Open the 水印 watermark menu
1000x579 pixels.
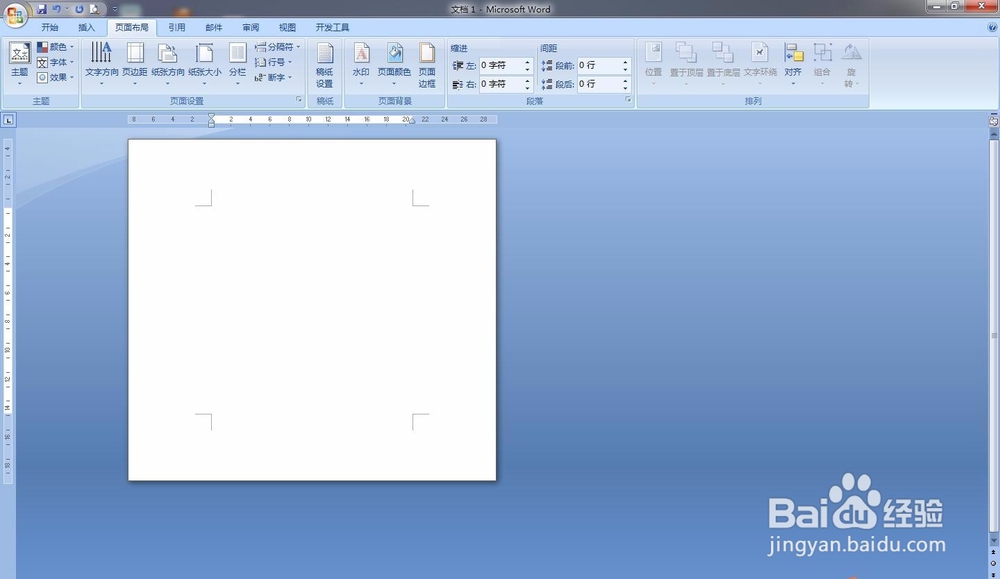click(361, 64)
